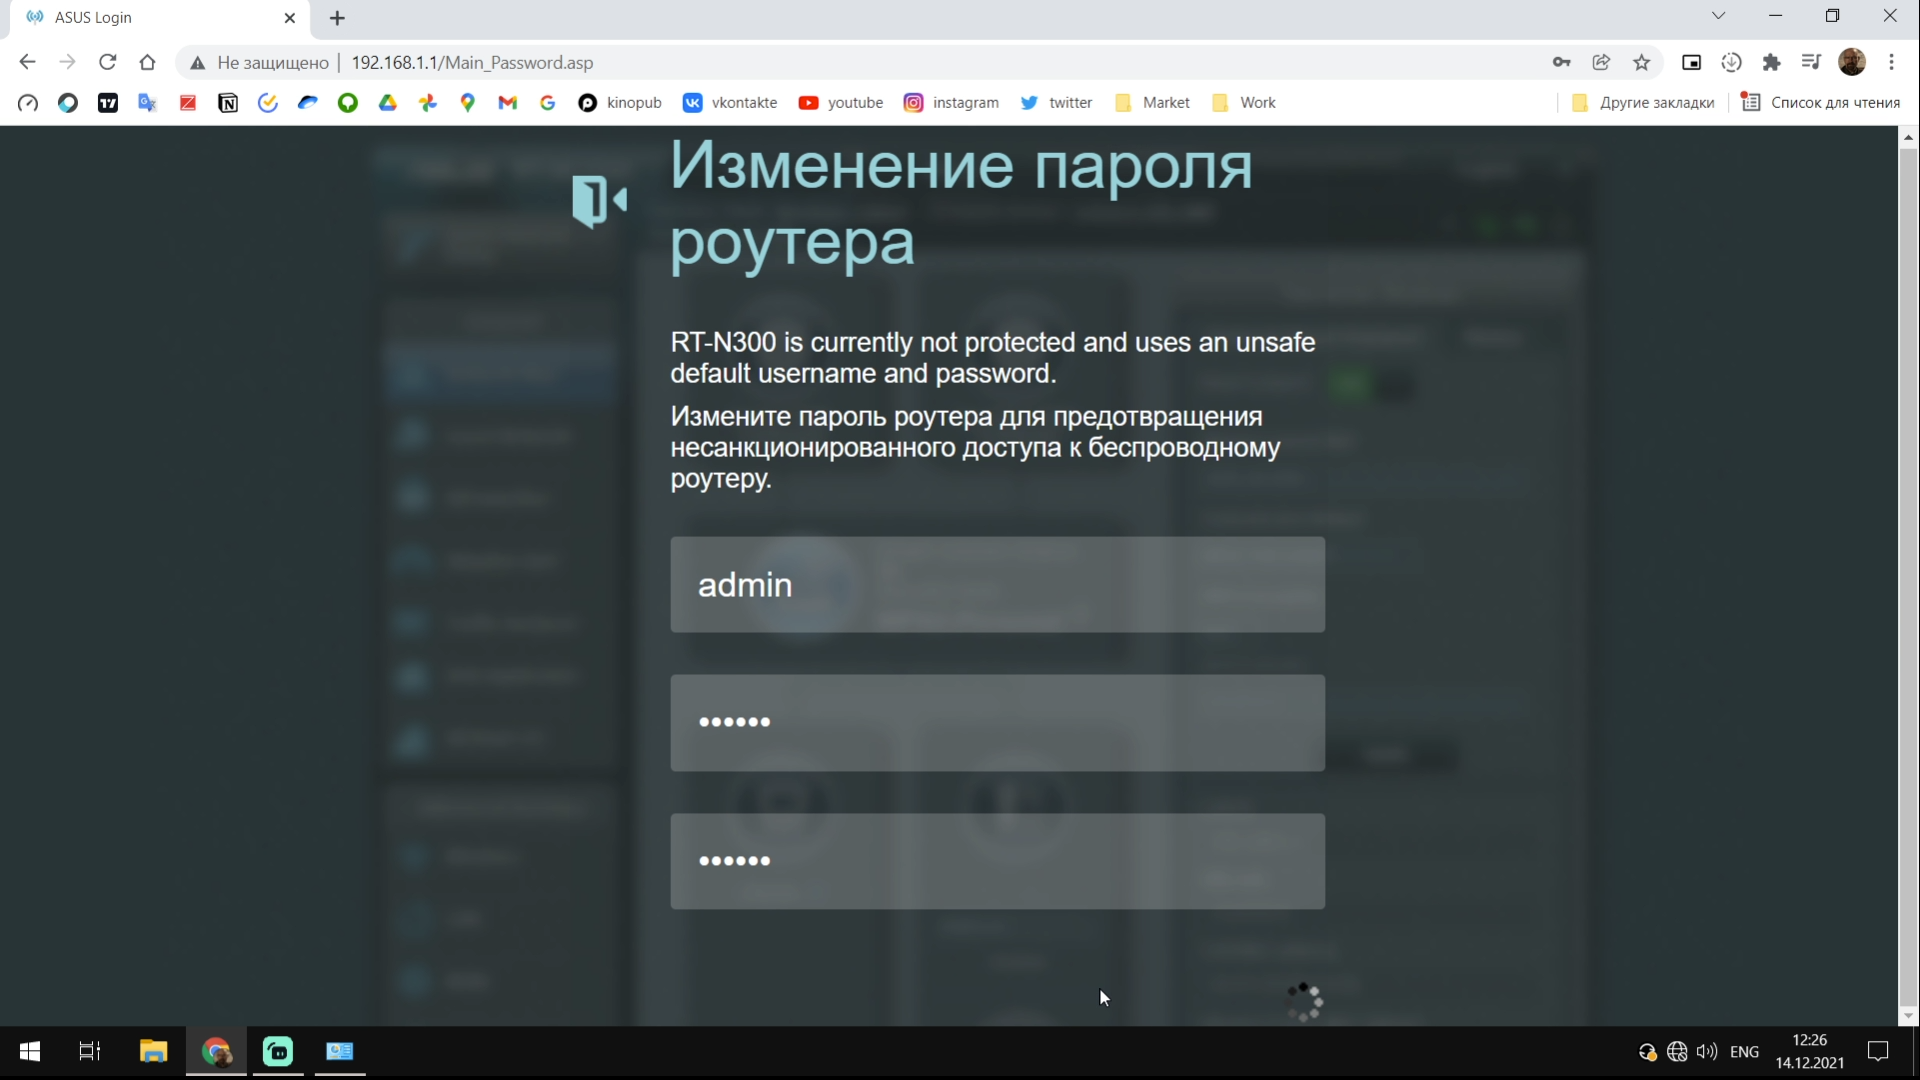The image size is (1920, 1080).
Task: Switch to Chrome on the taskbar
Action: [x=216, y=1051]
